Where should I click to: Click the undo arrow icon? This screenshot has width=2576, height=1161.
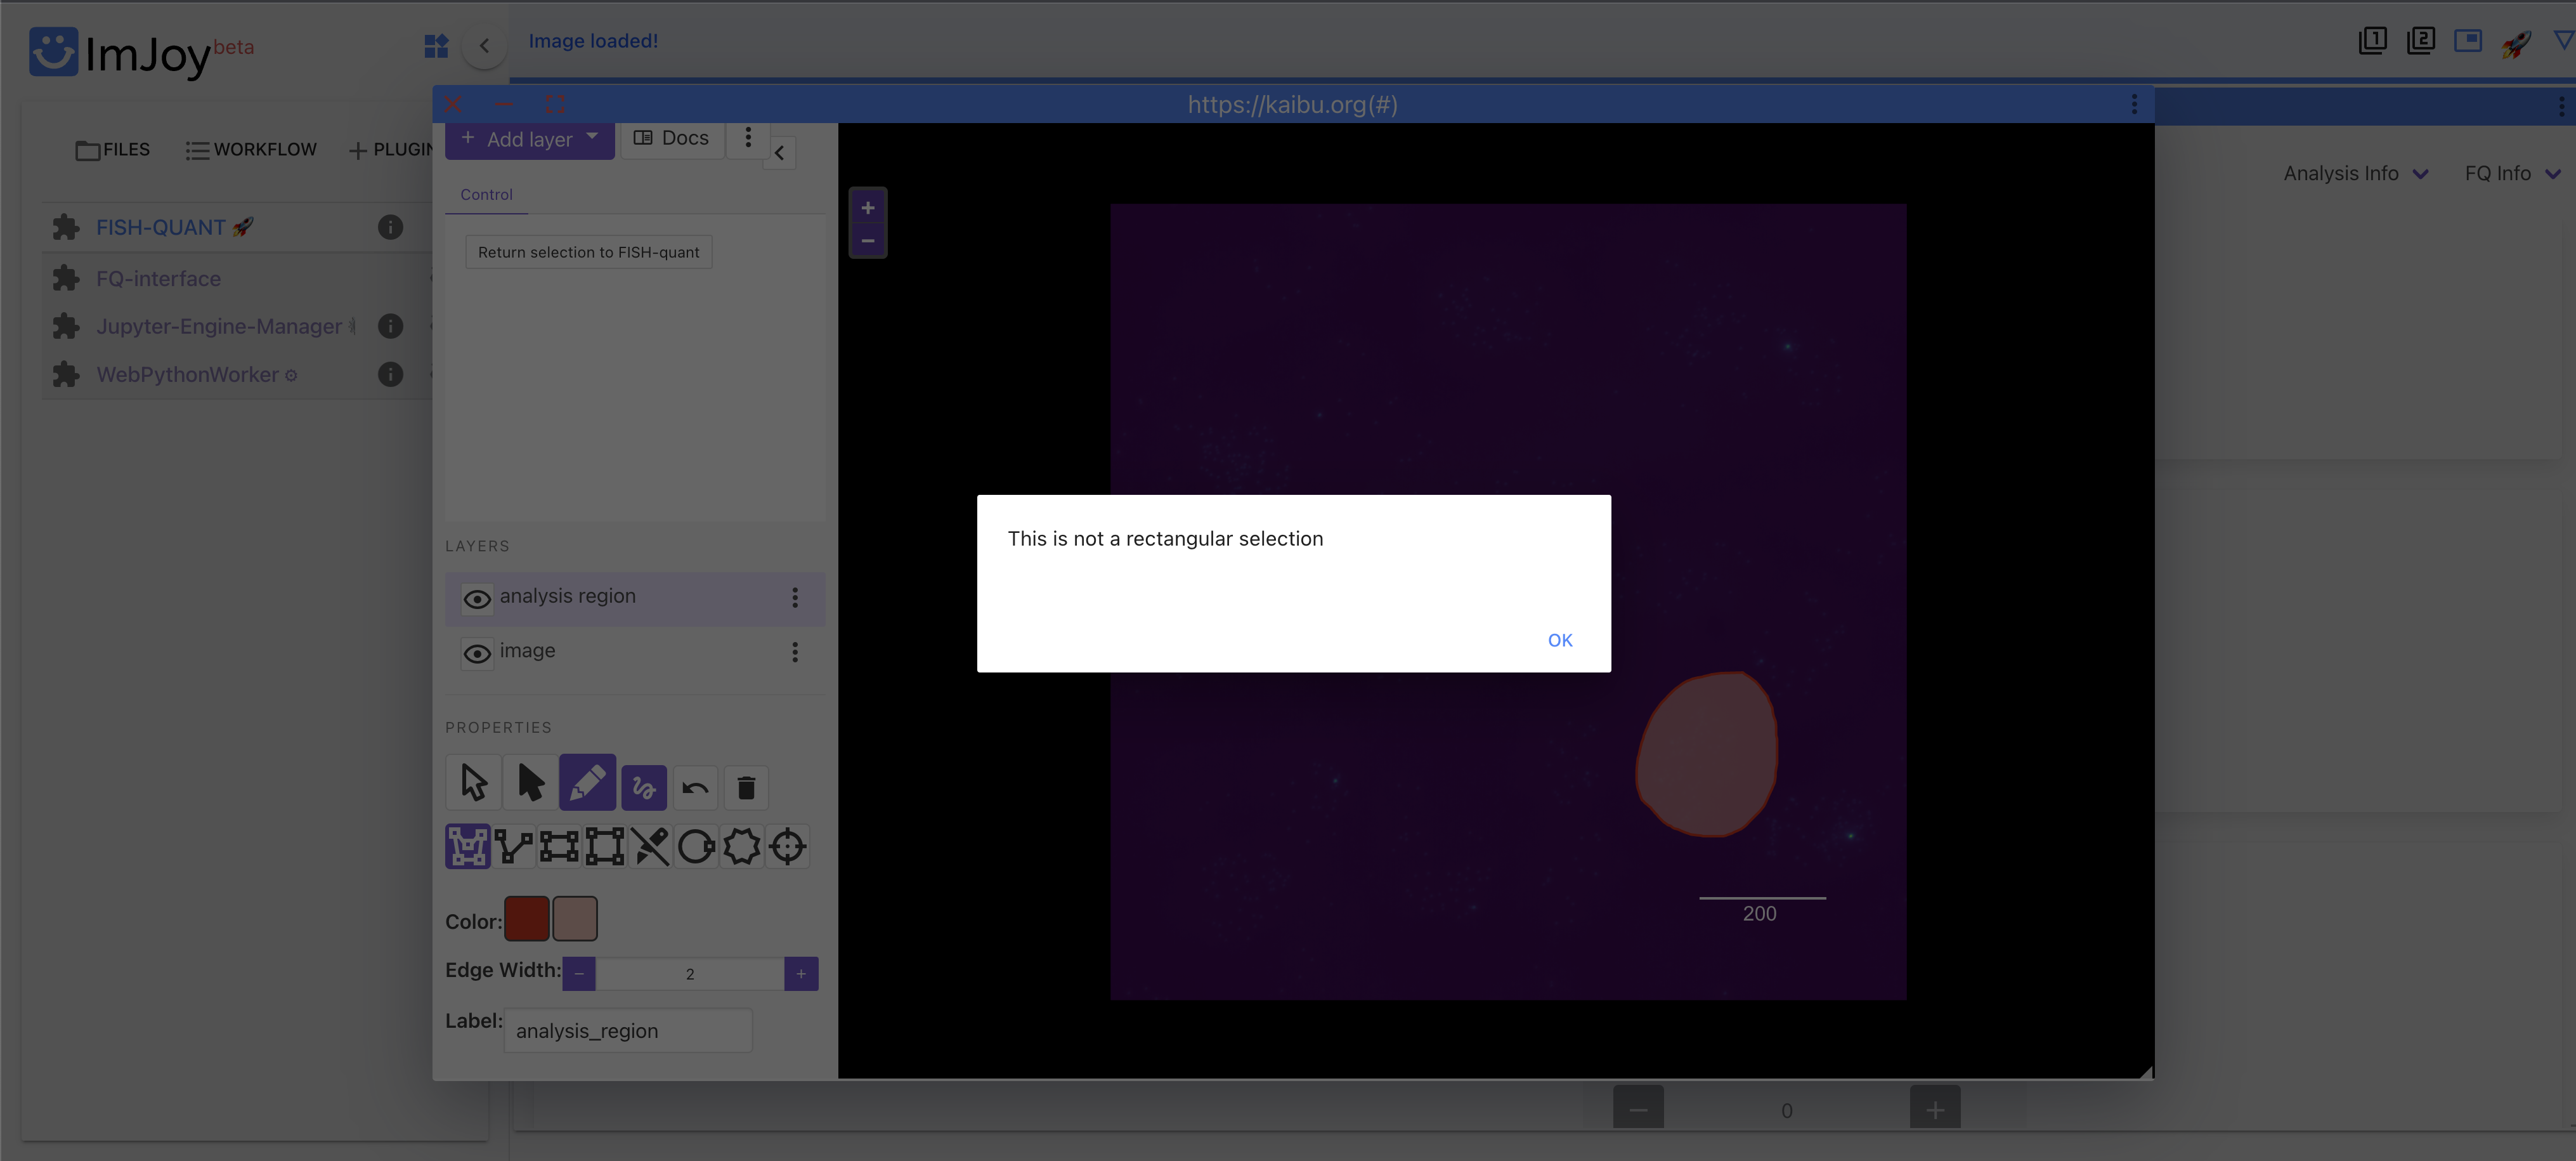695,788
